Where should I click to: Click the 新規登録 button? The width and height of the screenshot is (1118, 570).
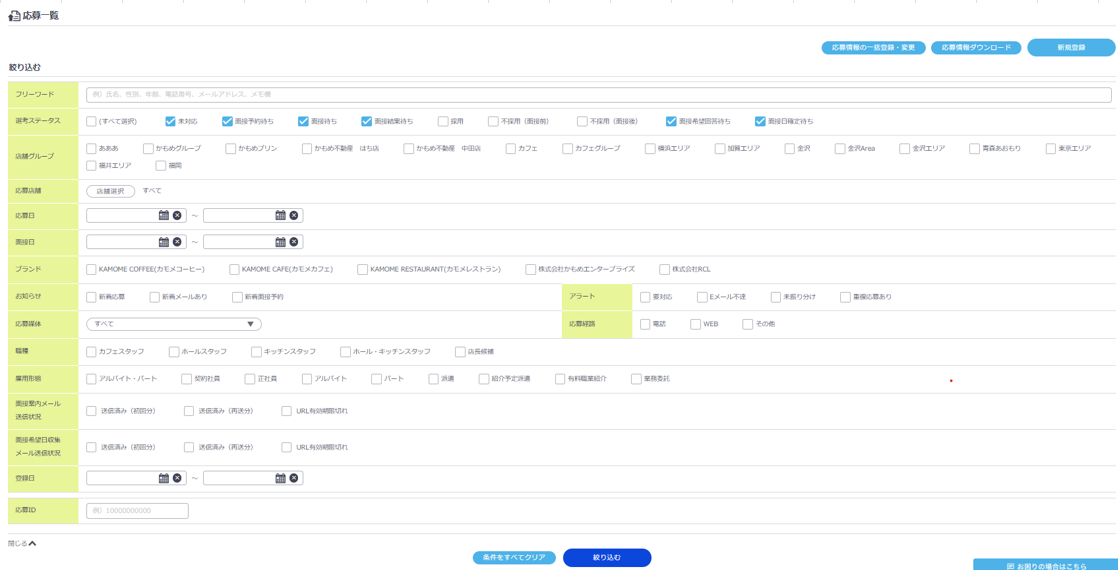[1071, 47]
